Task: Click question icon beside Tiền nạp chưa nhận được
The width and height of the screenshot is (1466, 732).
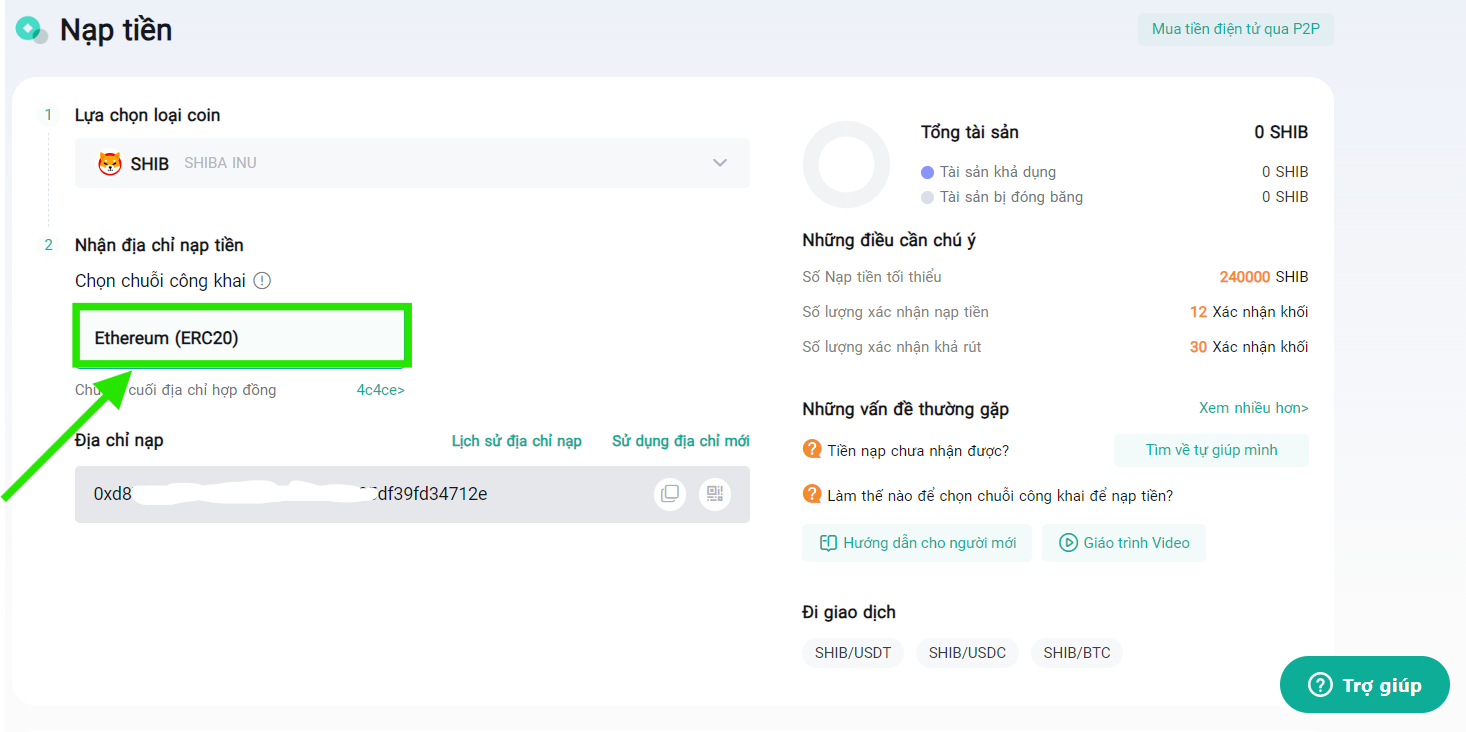Action: 812,449
